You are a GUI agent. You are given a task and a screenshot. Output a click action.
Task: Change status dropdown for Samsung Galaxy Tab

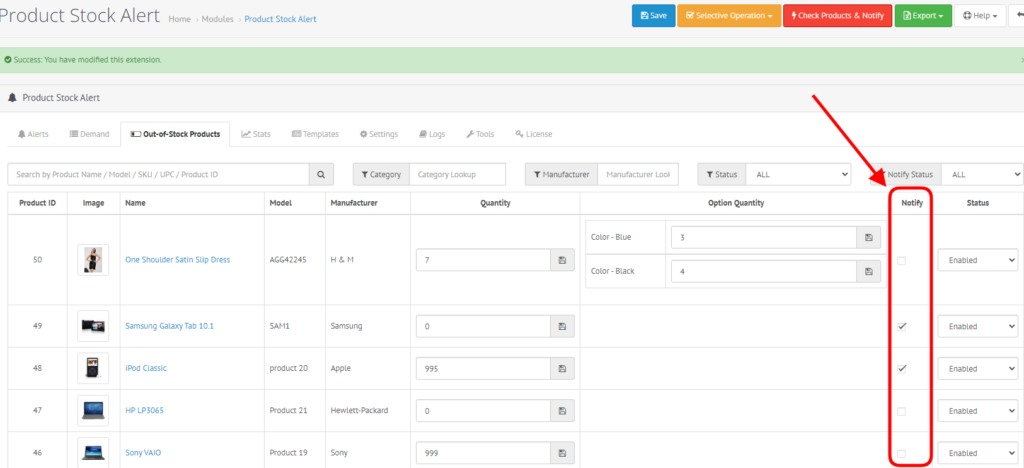tap(978, 326)
